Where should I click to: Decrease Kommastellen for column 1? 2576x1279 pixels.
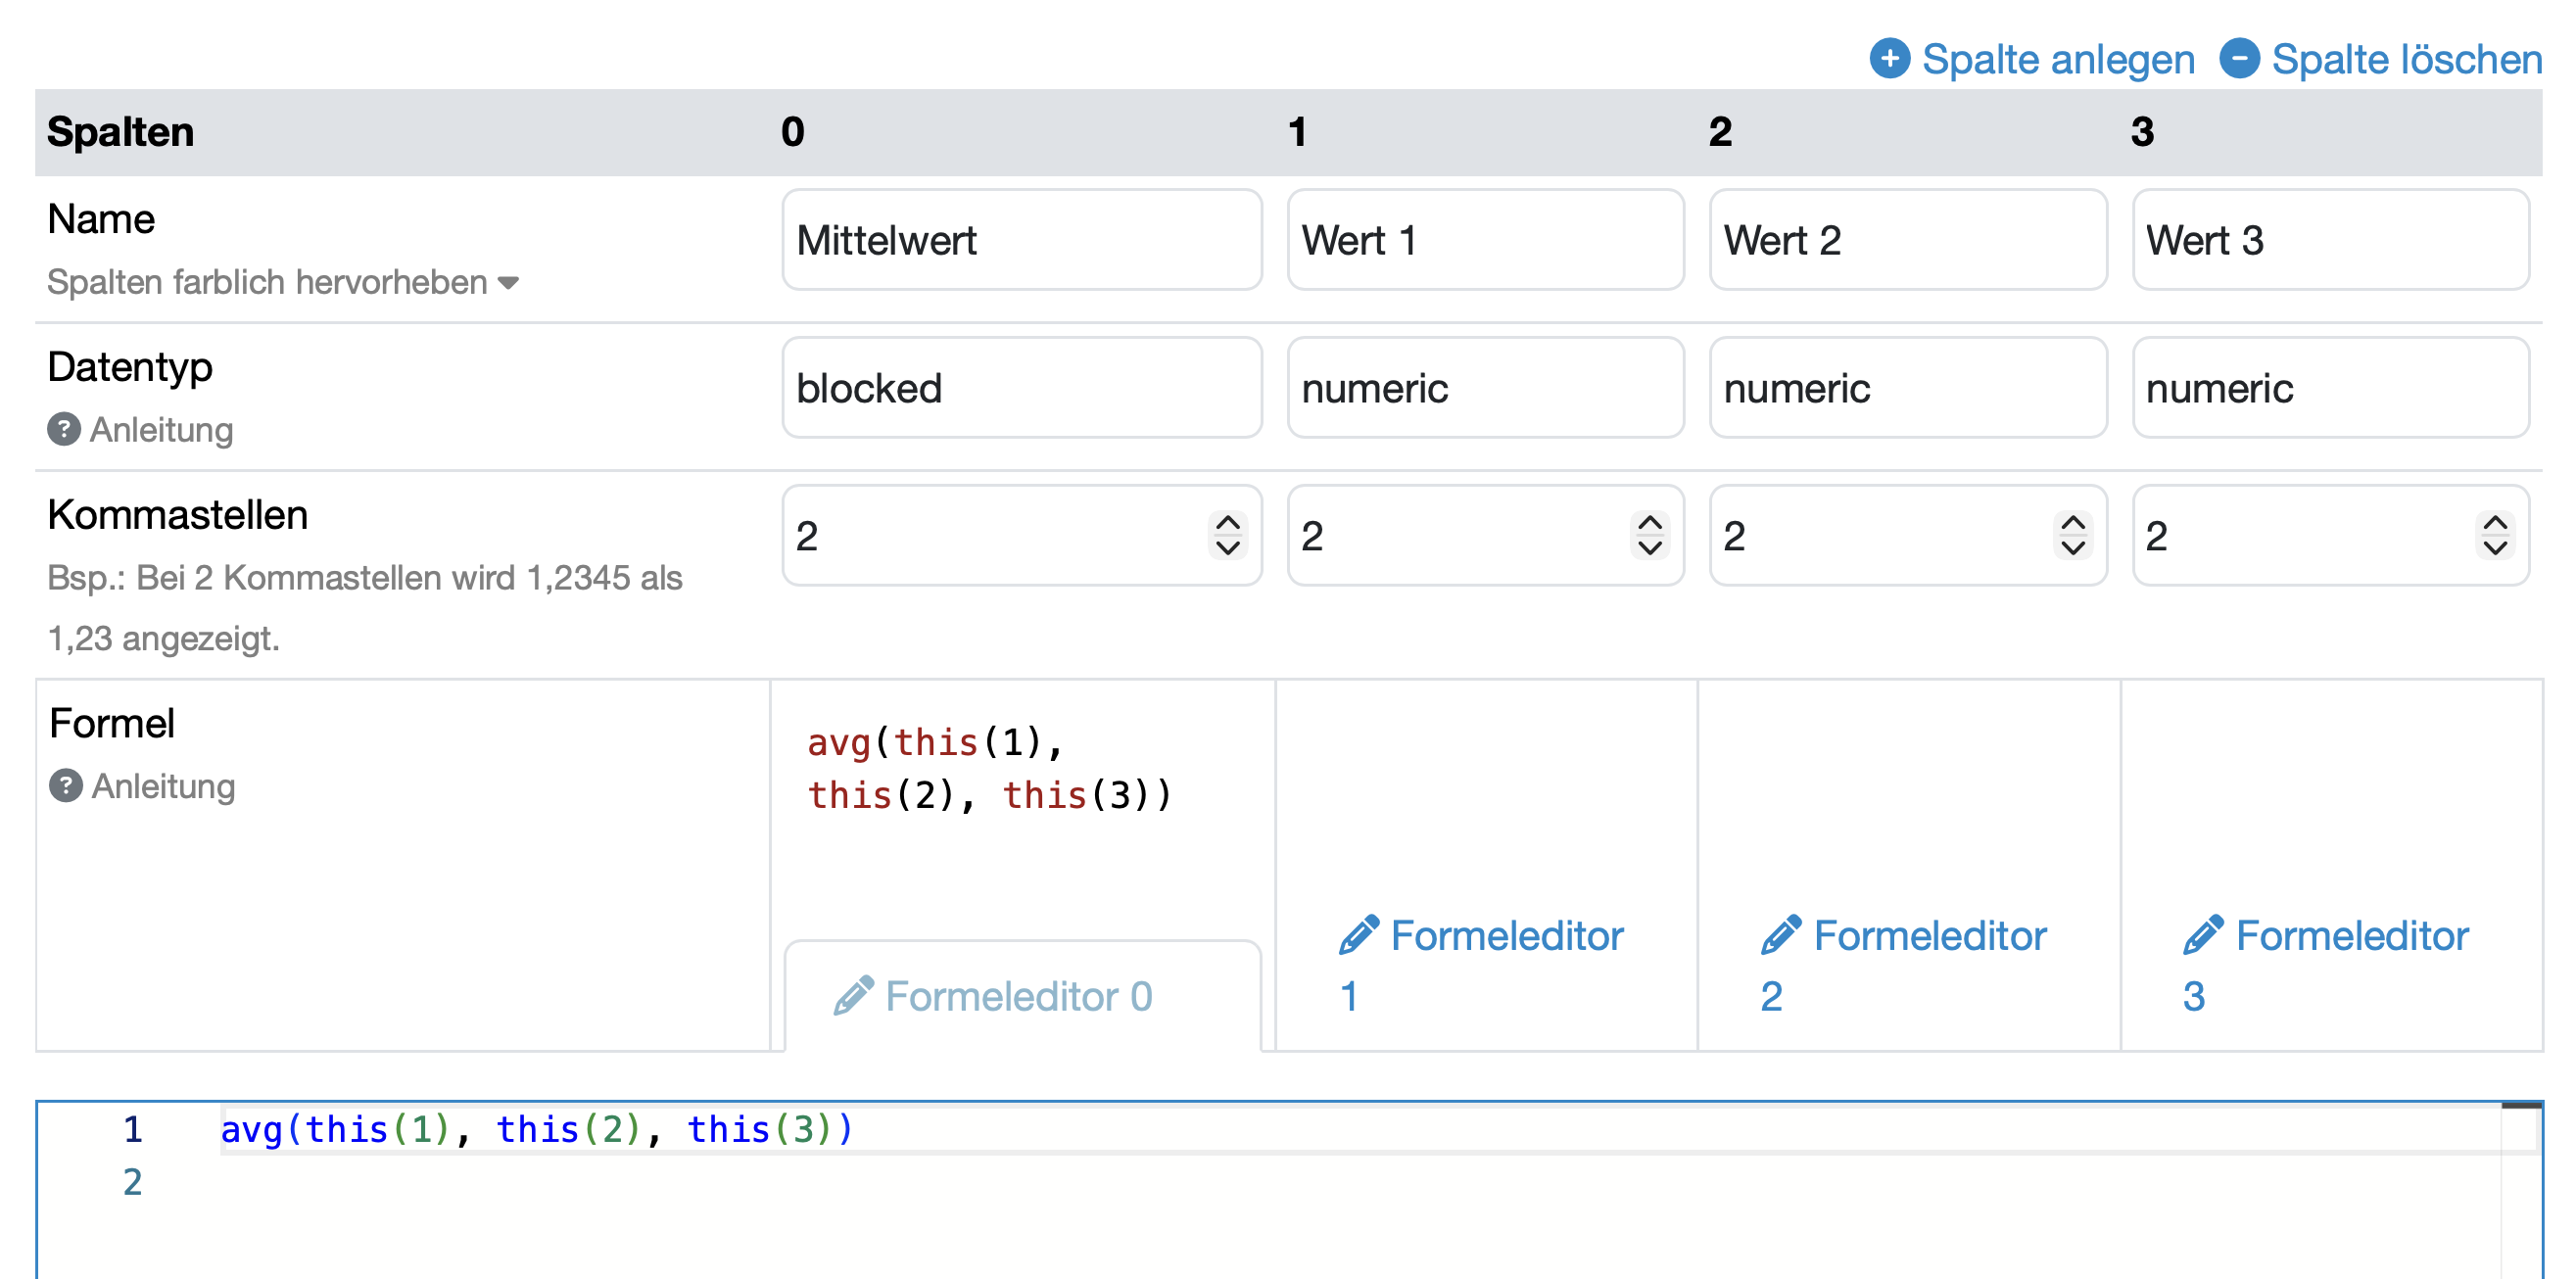click(x=1650, y=547)
